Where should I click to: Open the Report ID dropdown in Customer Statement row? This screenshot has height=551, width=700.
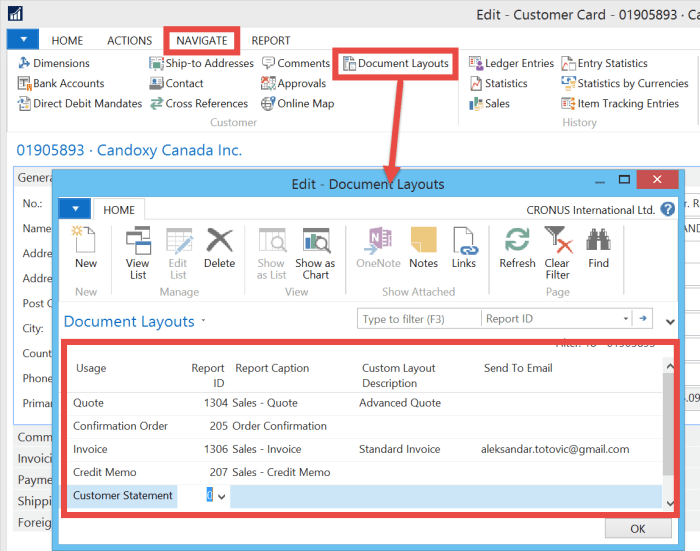point(221,496)
